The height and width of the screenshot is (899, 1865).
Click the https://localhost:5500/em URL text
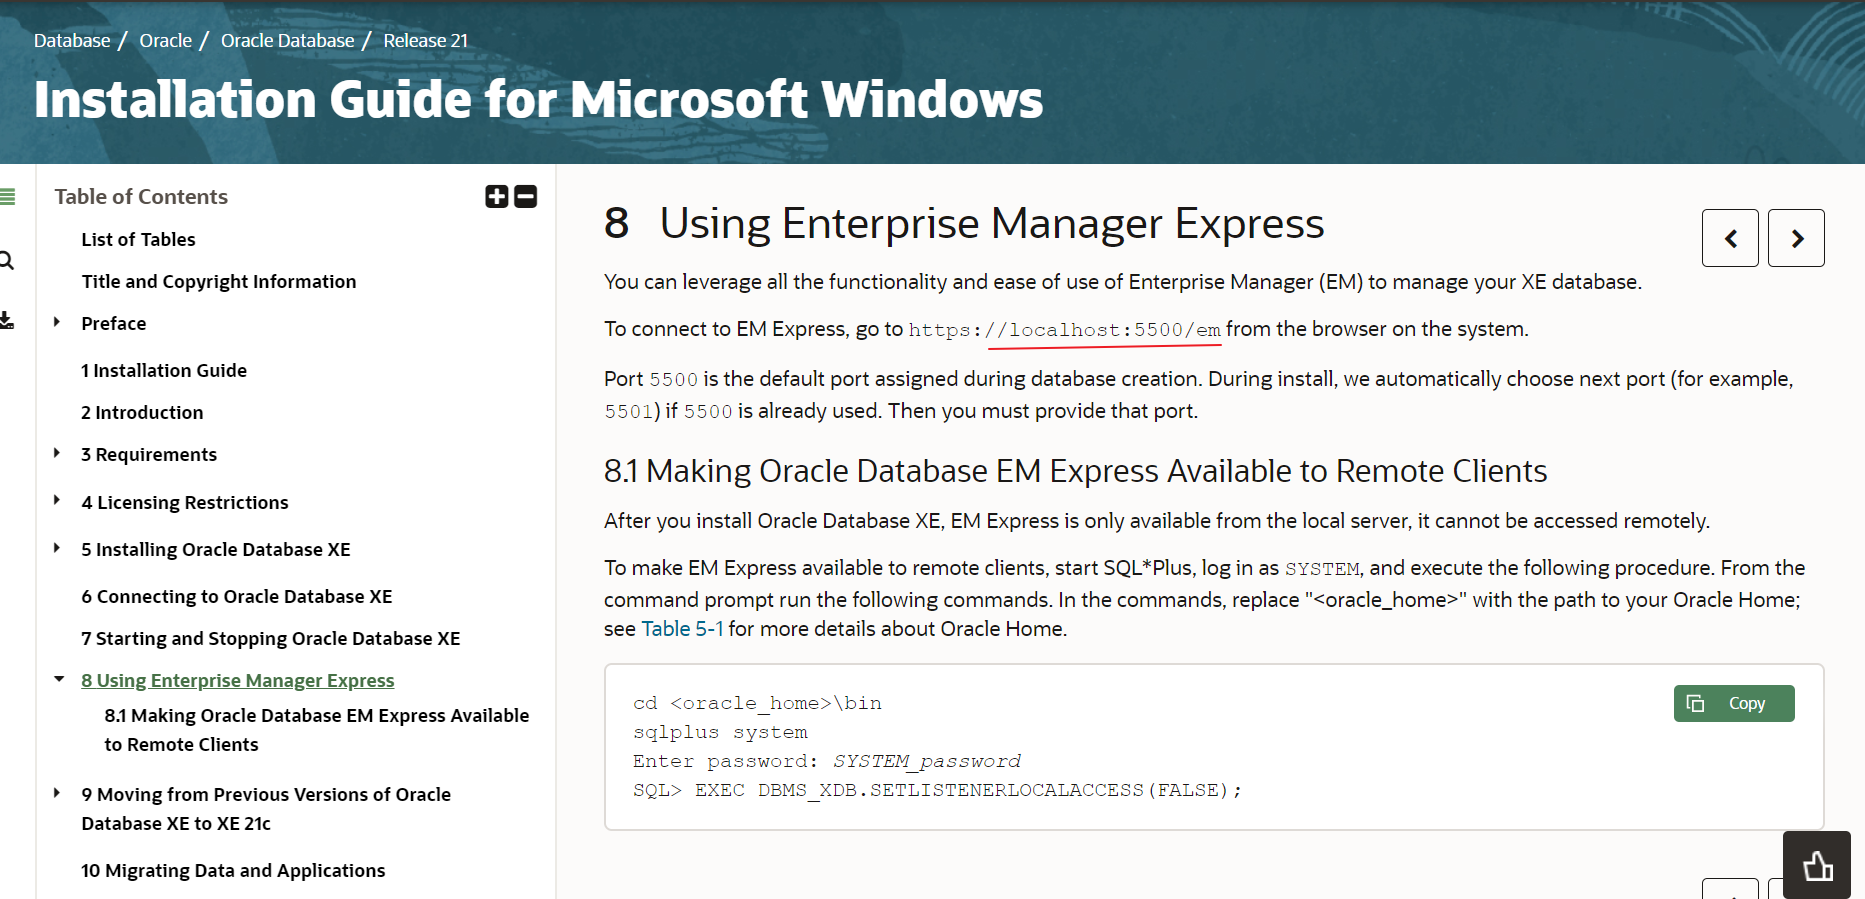pos(1064,330)
